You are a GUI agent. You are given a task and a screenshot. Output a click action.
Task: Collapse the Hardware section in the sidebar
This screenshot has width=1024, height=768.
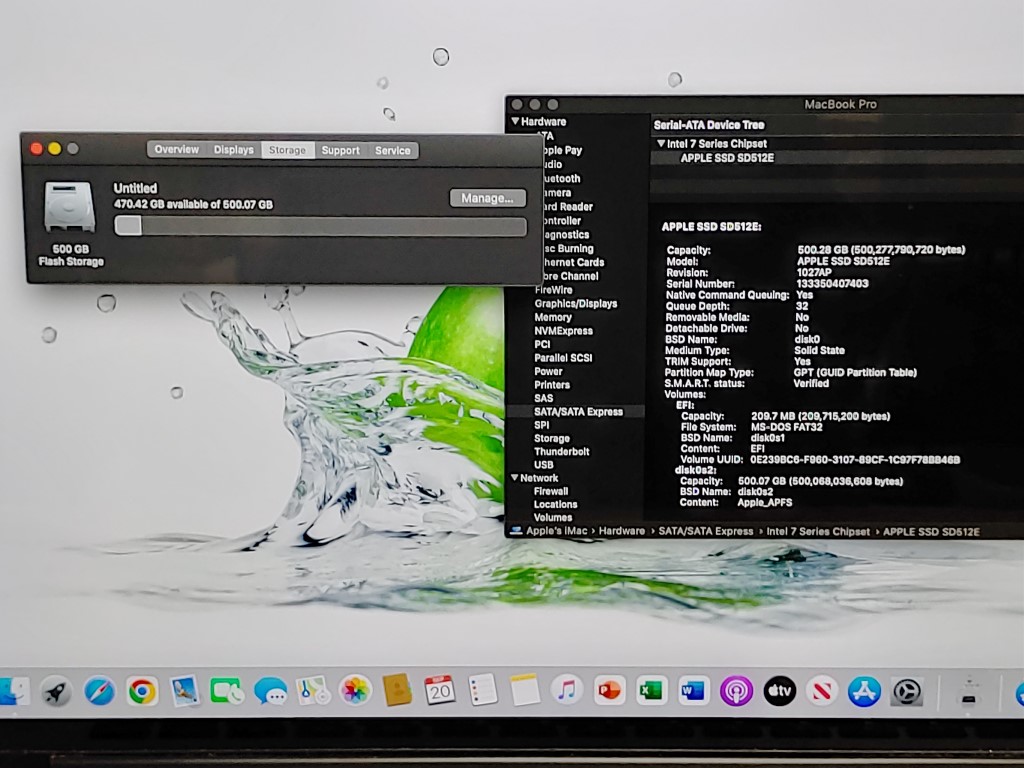[515, 121]
